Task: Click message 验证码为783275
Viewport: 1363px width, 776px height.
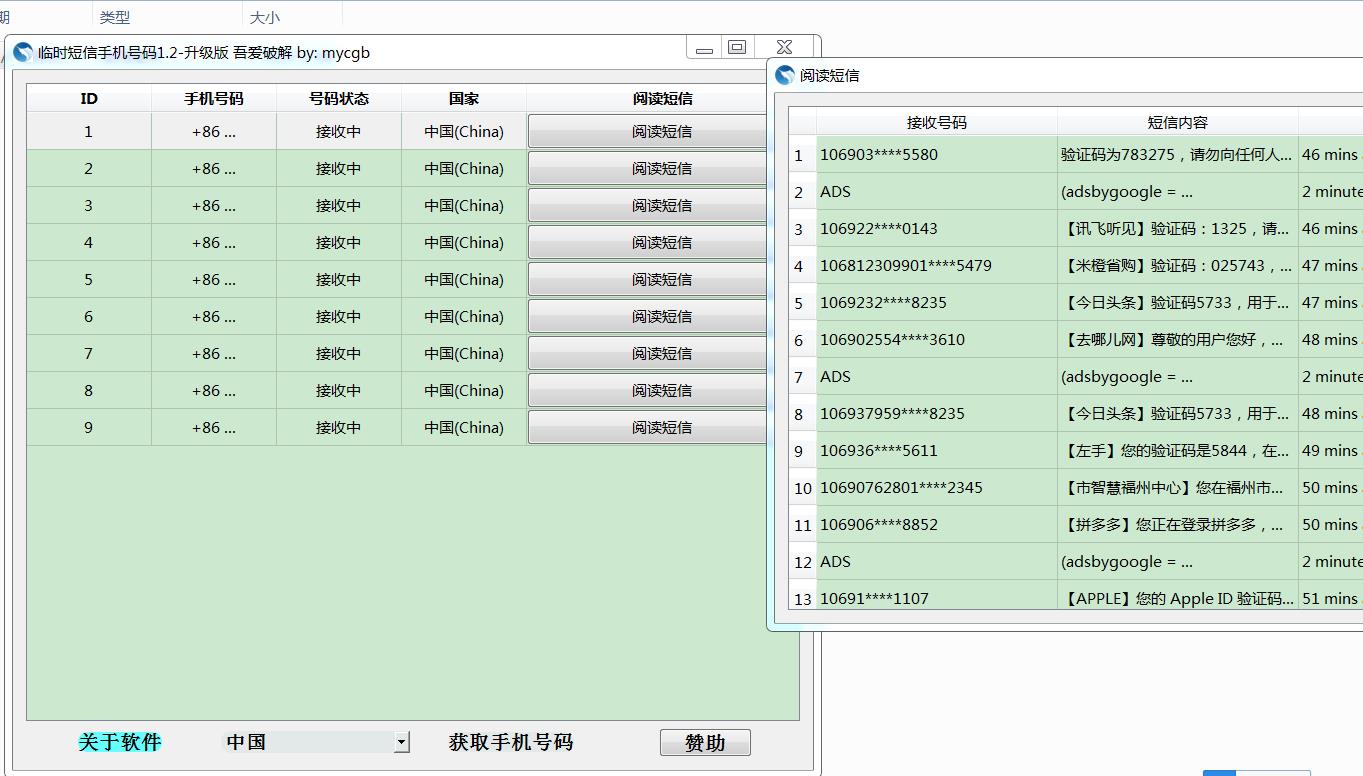Action: click(1177, 155)
